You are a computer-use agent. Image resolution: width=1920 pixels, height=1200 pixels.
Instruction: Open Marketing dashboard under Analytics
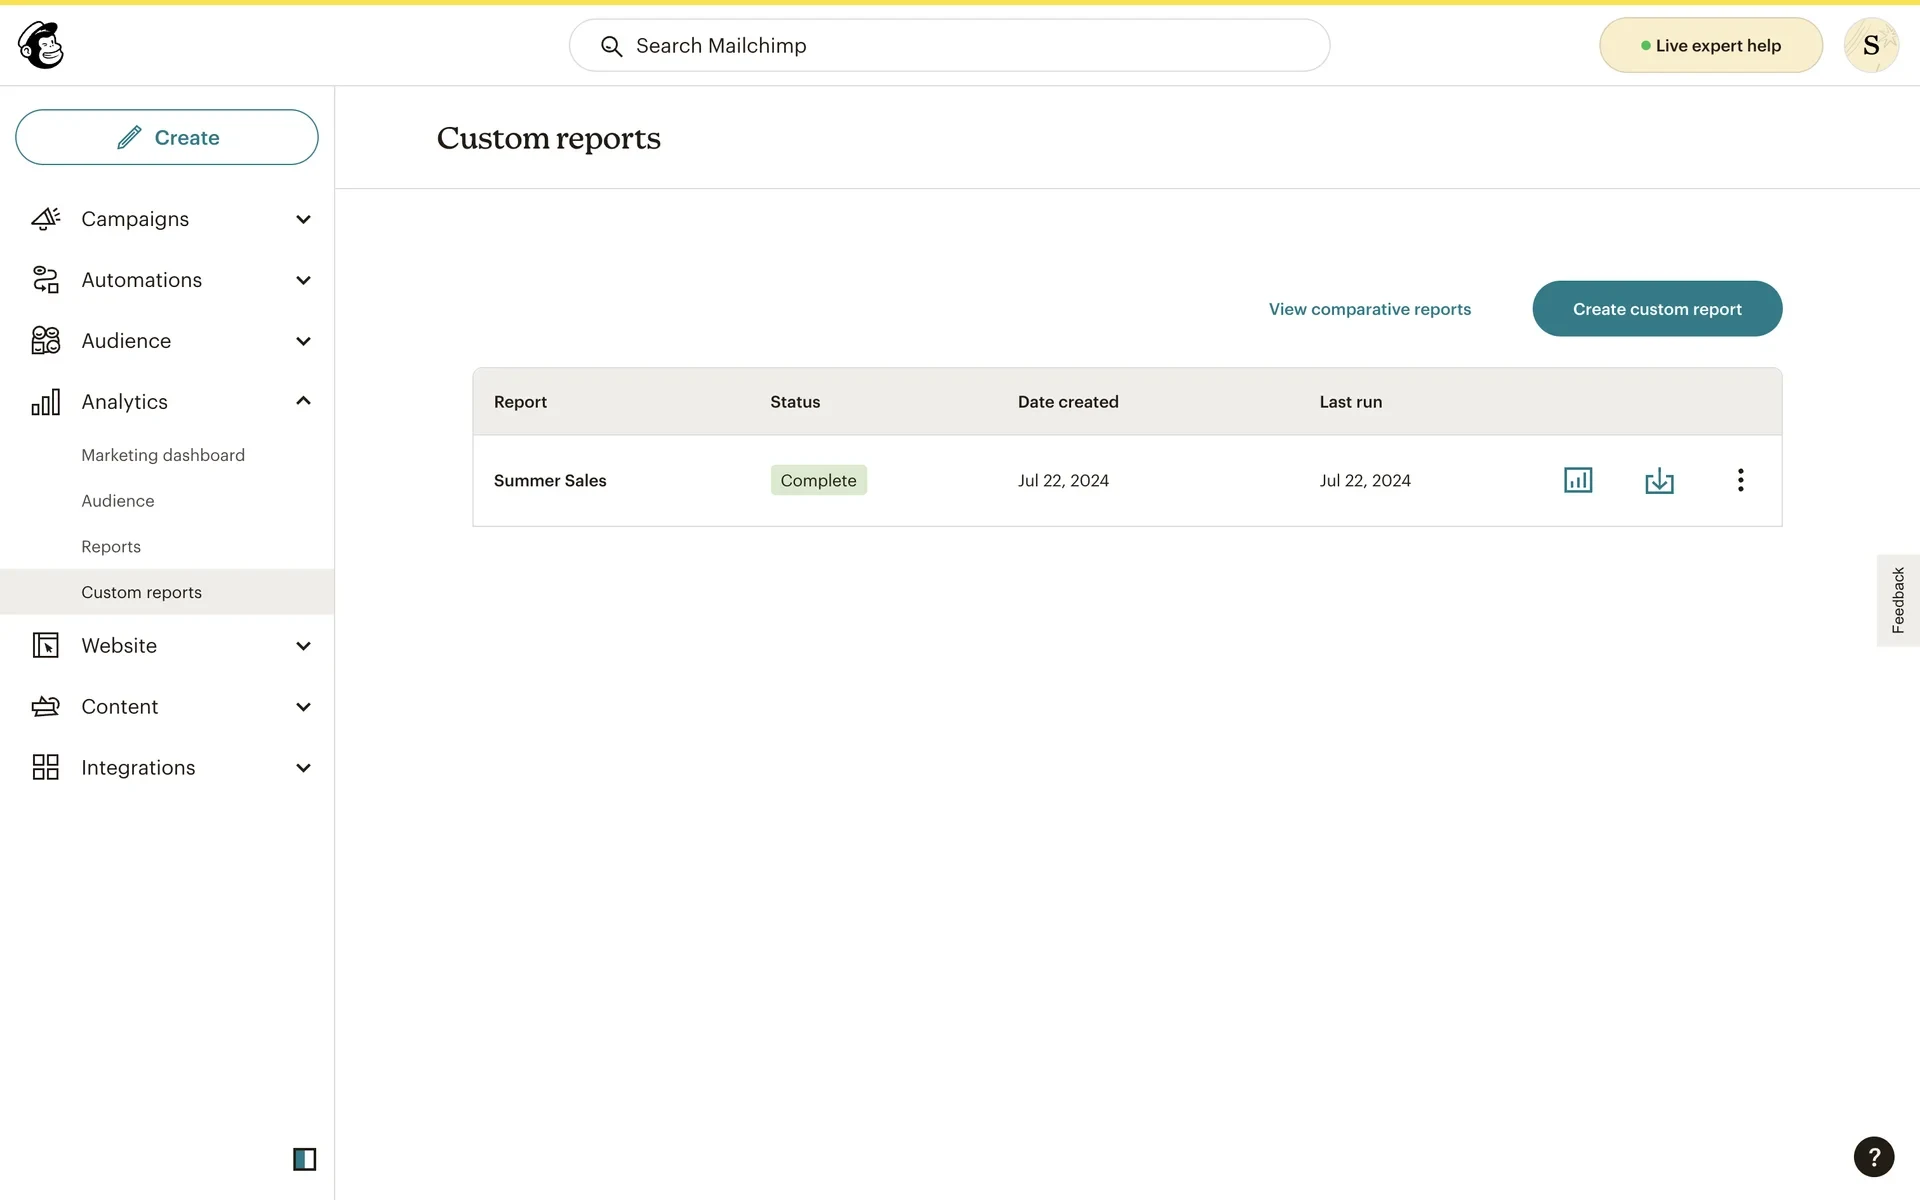[163, 455]
